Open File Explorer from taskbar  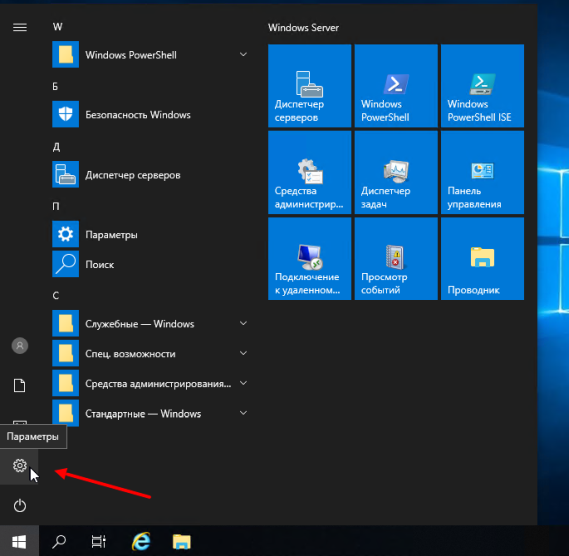coord(181,542)
